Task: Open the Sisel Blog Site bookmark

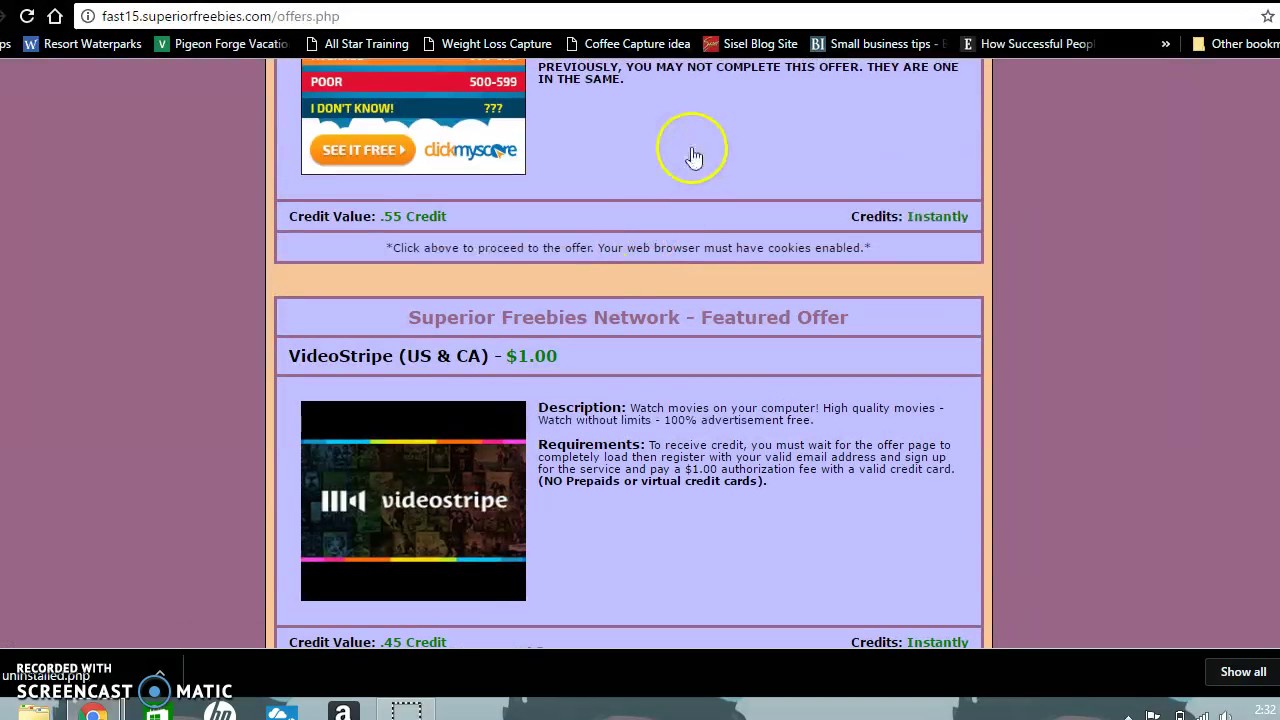Action: (750, 44)
